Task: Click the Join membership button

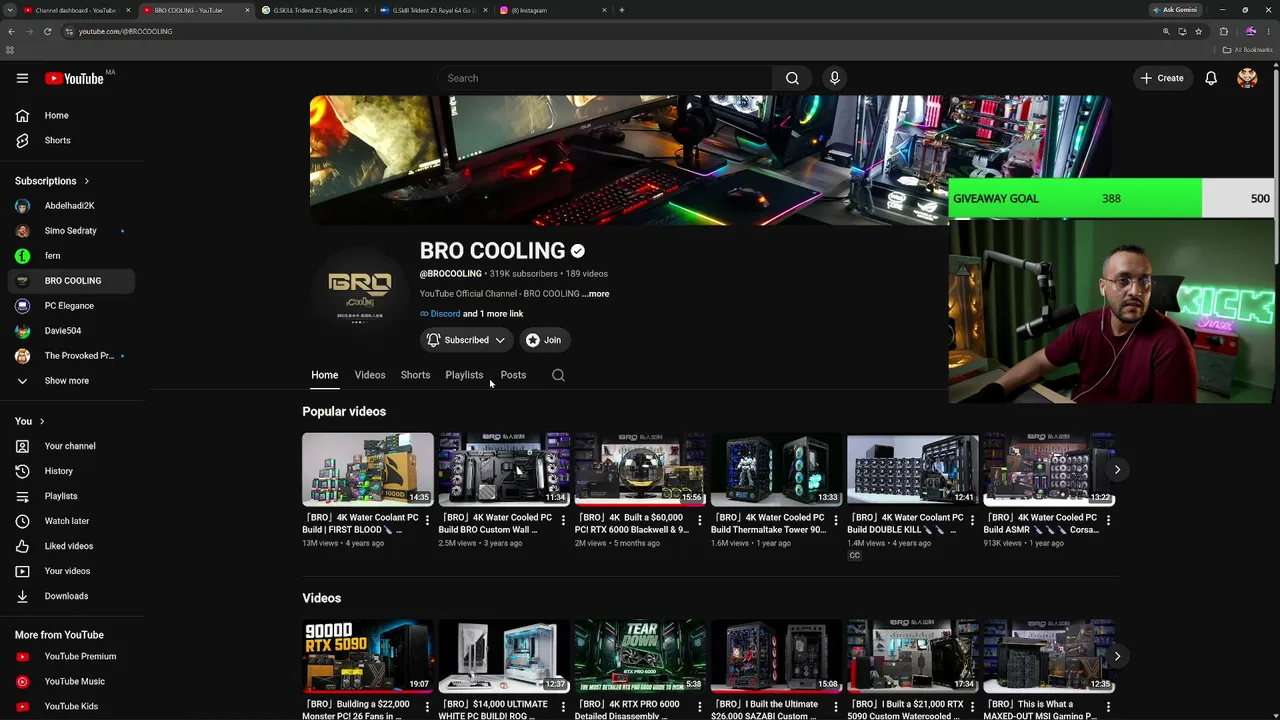Action: click(545, 340)
